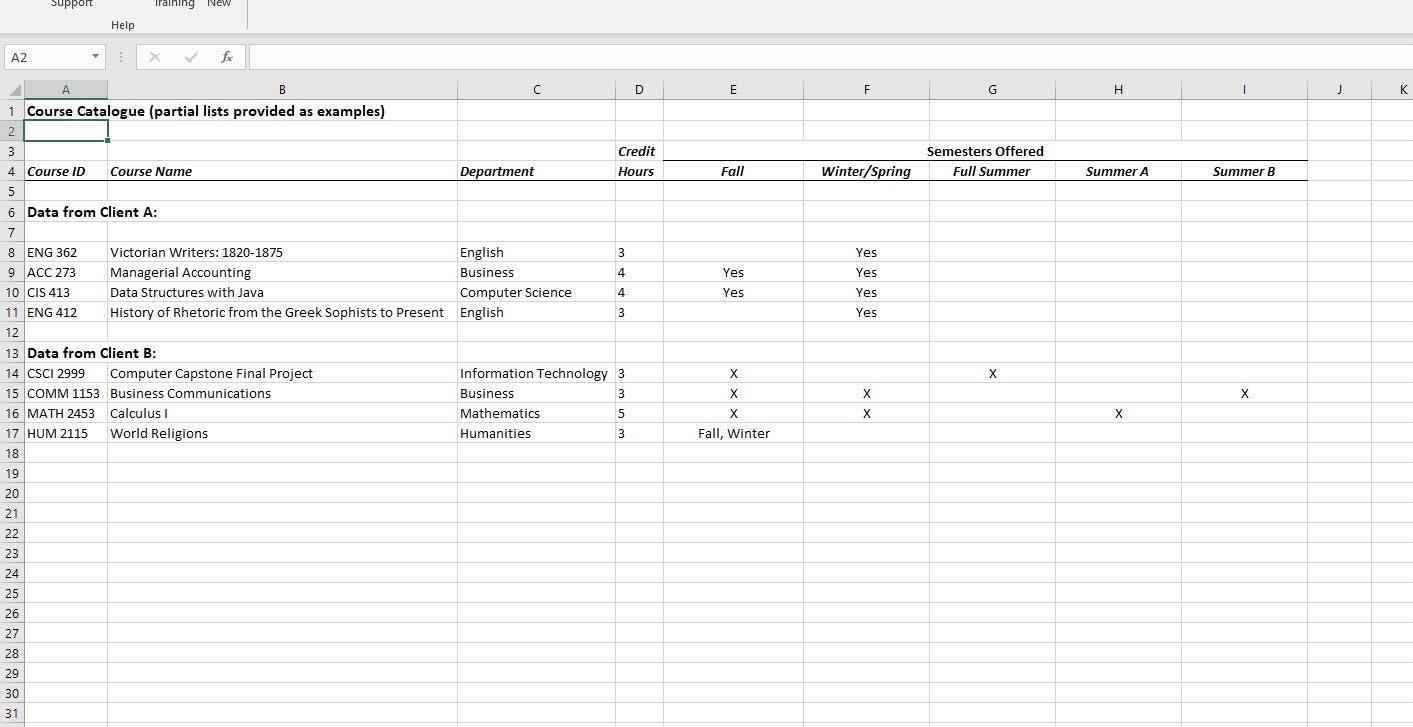Select the Summer B header cell

click(1244, 171)
